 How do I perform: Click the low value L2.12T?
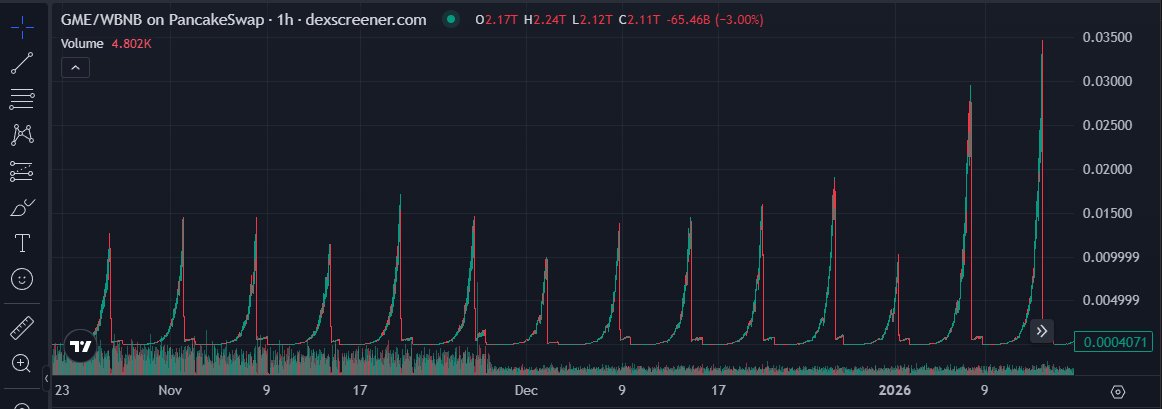pos(591,20)
